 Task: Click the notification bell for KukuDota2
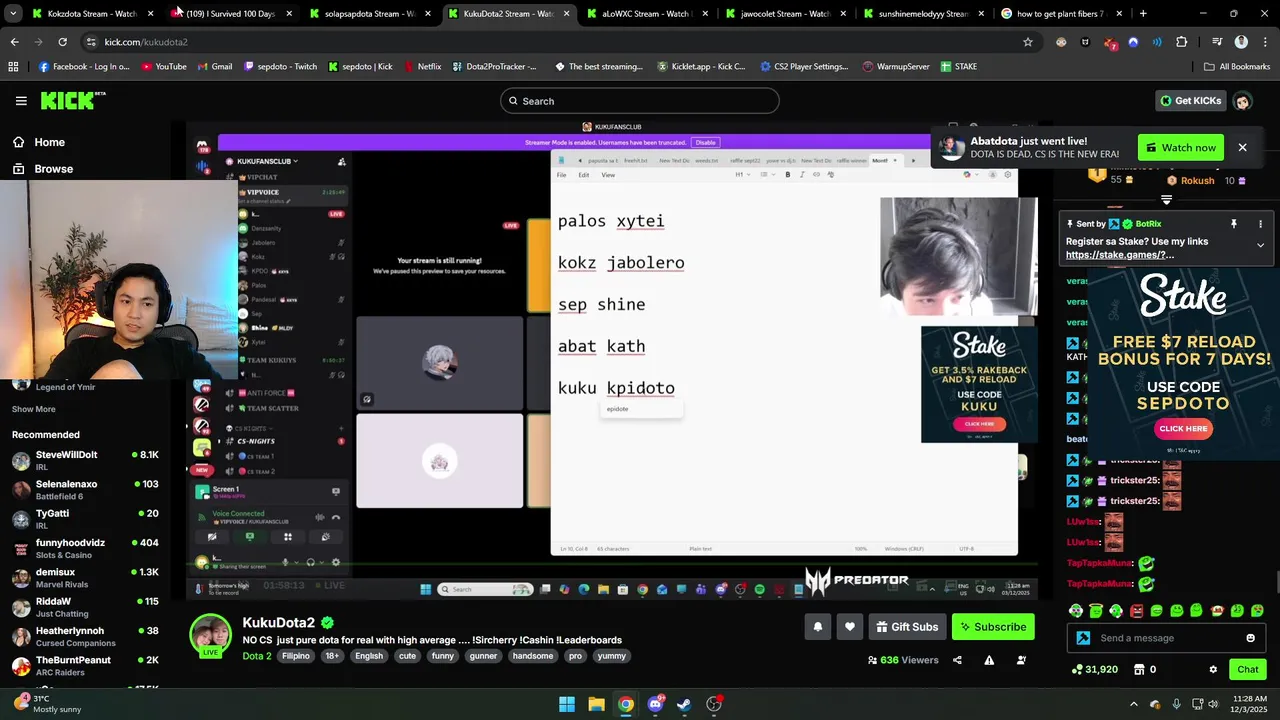817,627
